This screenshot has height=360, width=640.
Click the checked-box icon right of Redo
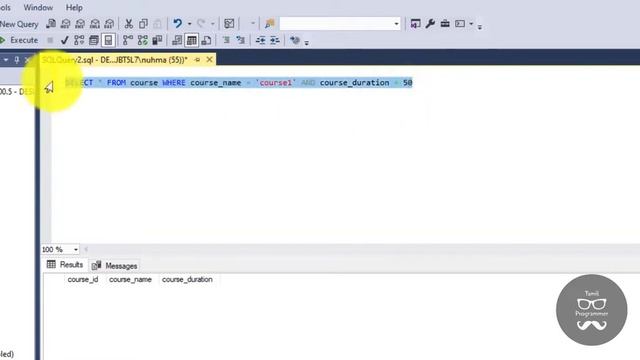229,24
